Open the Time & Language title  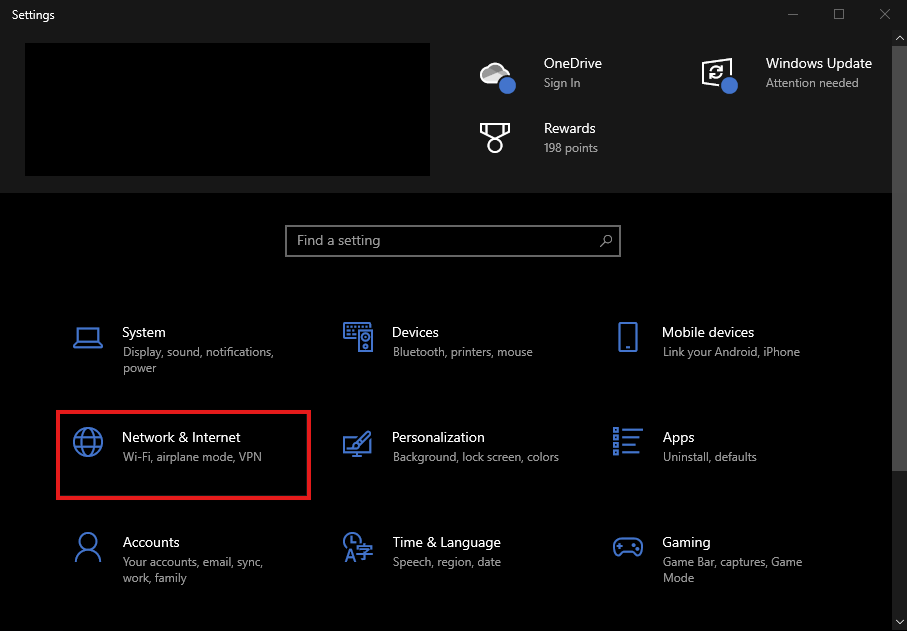pos(447,543)
